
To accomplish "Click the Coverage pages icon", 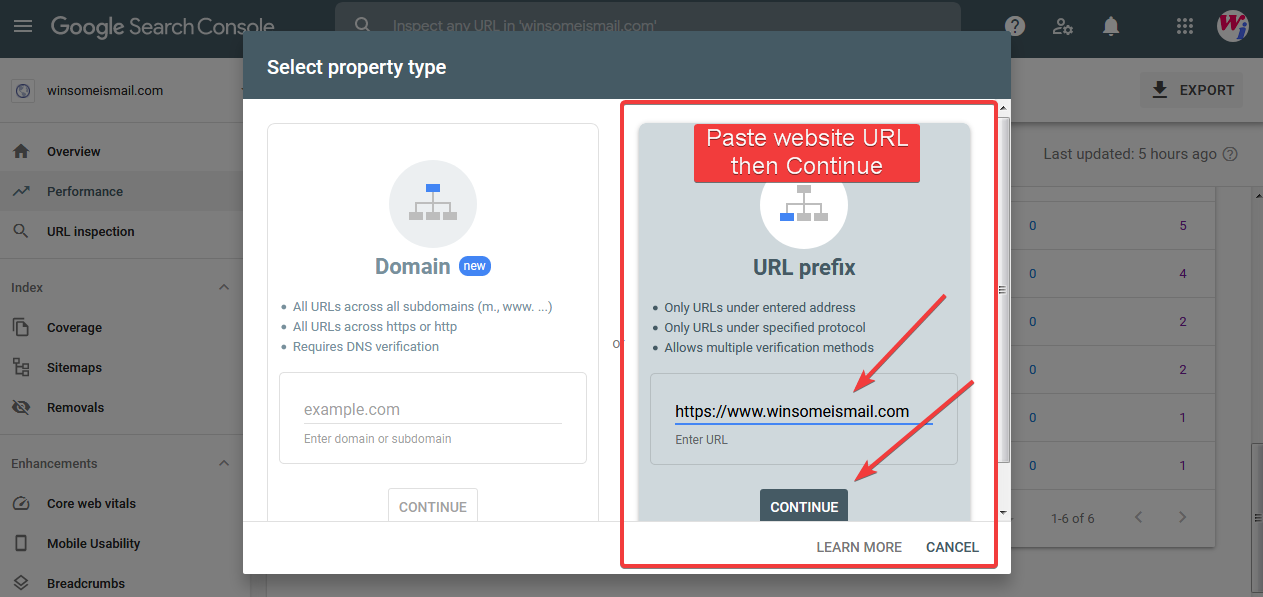I will [21, 327].
